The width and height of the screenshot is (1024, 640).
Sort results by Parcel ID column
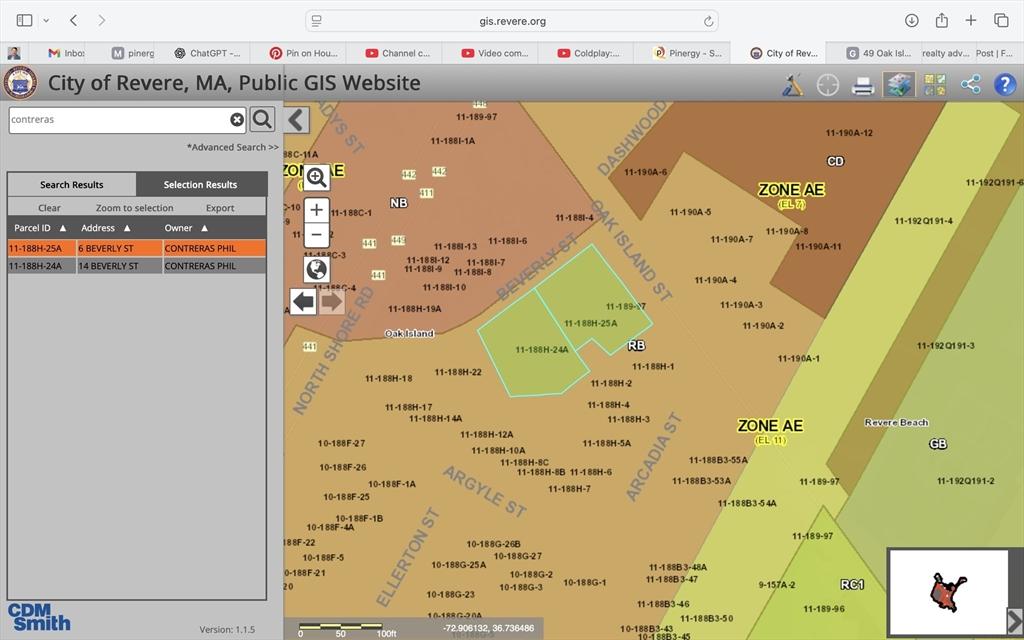pos(40,228)
